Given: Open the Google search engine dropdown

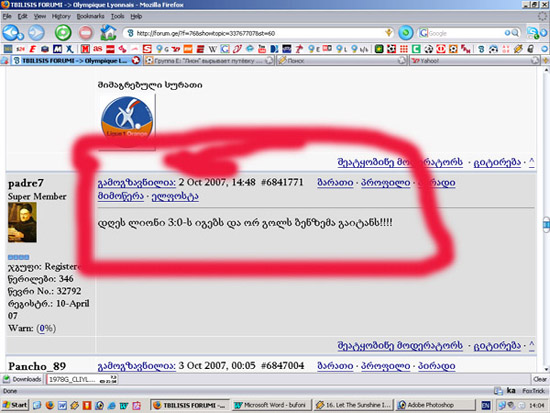Looking at the screenshot, I should click(424, 33).
